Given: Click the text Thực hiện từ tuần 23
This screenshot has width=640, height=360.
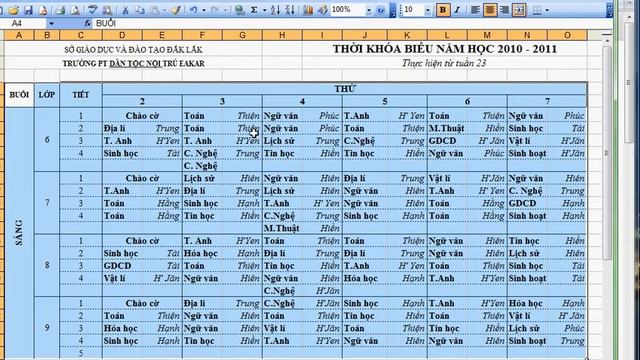Looking at the screenshot, I should [444, 63].
